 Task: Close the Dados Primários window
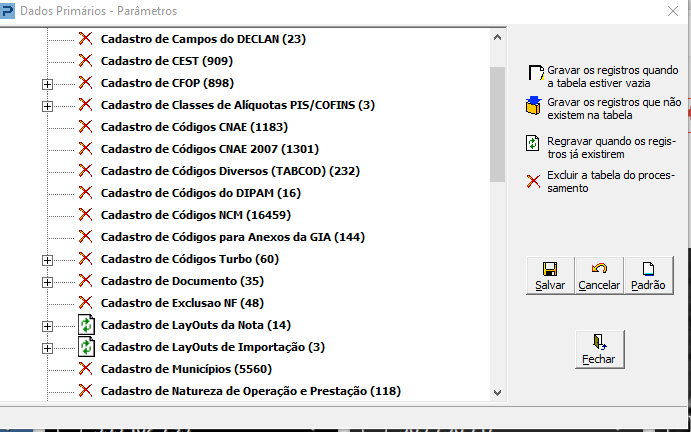672,11
